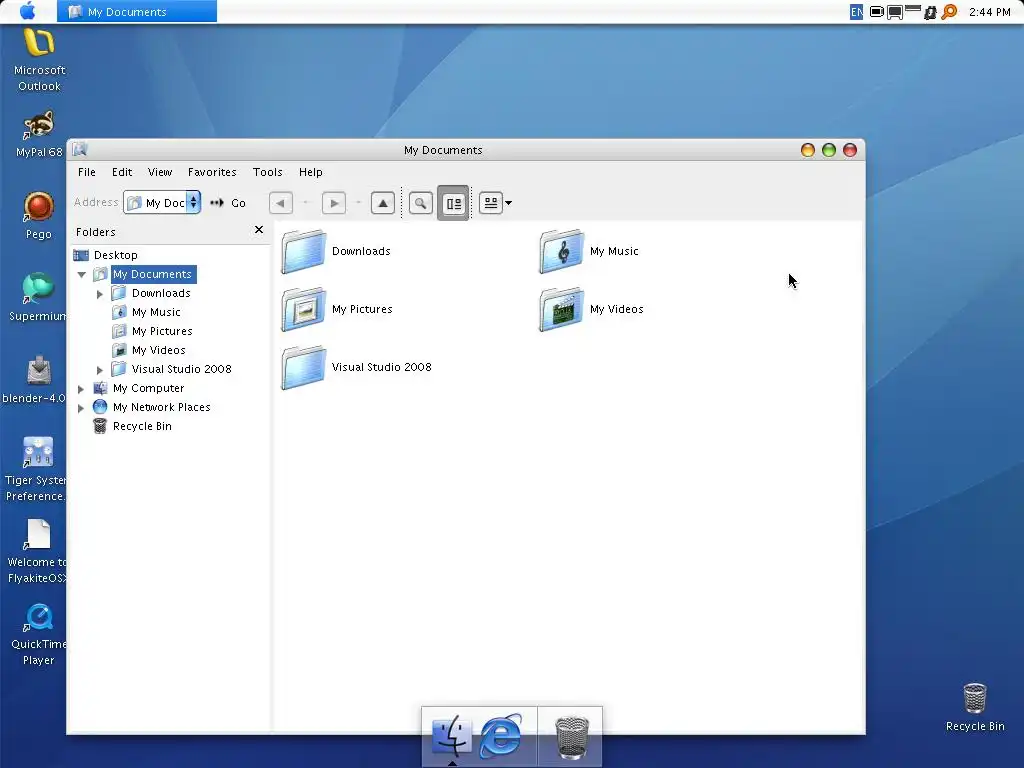The height and width of the screenshot is (768, 1024).
Task: Open the Help menu
Action: pos(311,172)
